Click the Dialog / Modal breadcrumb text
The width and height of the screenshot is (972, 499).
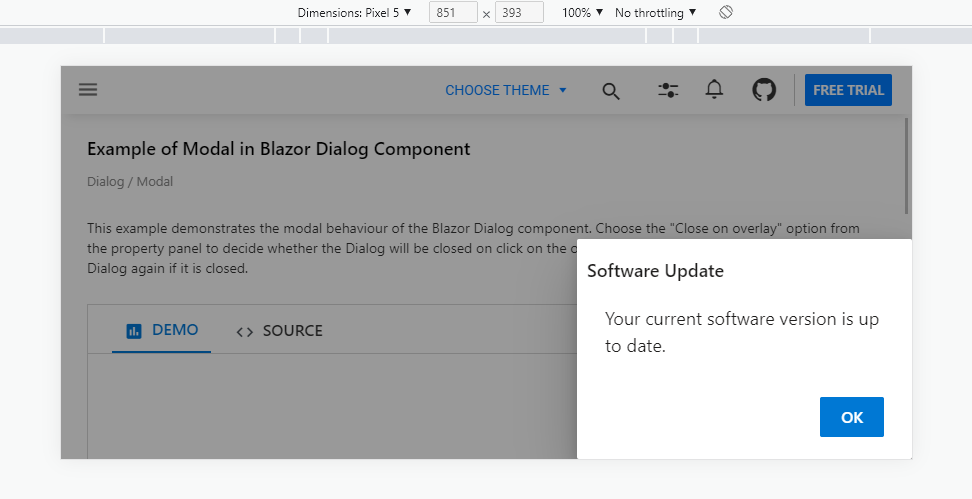coord(130,182)
